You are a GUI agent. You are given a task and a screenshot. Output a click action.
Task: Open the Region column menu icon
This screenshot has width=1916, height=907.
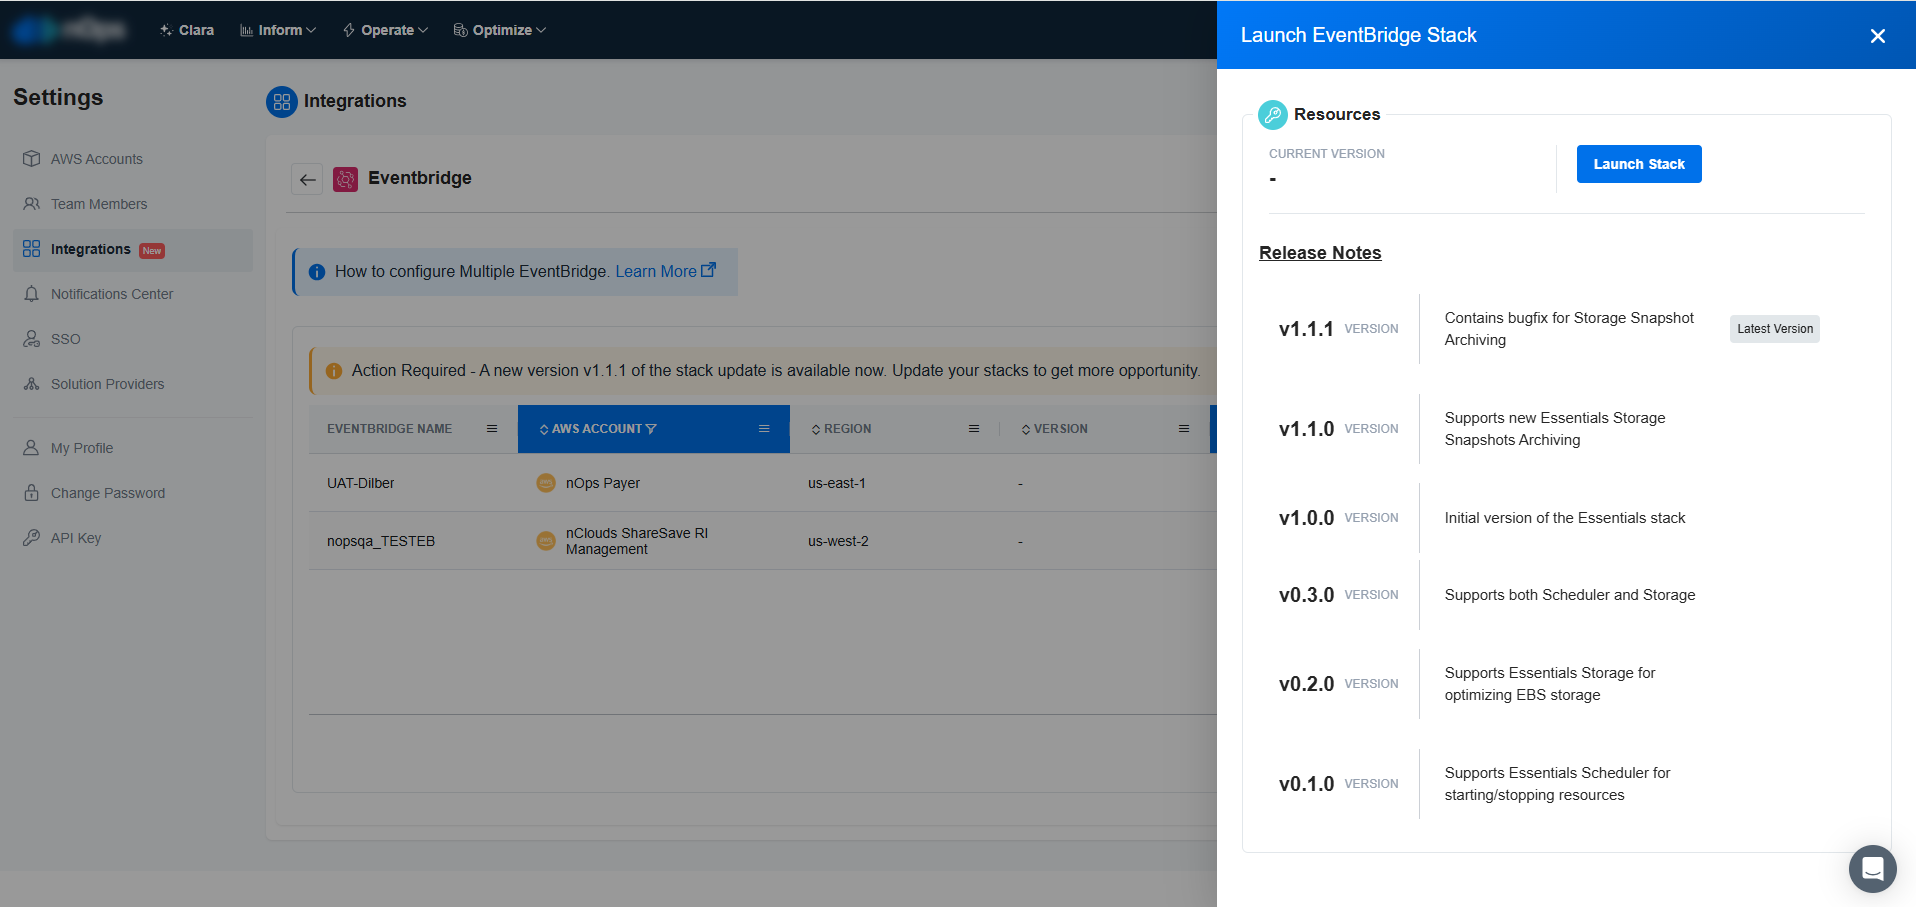(x=974, y=429)
